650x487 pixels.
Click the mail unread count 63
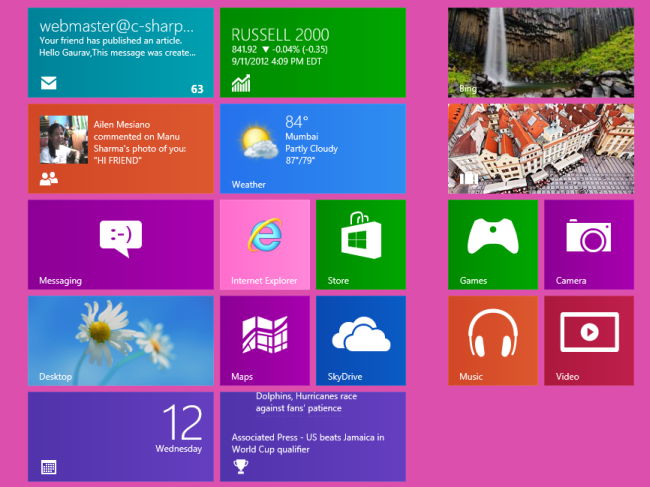[x=197, y=89]
